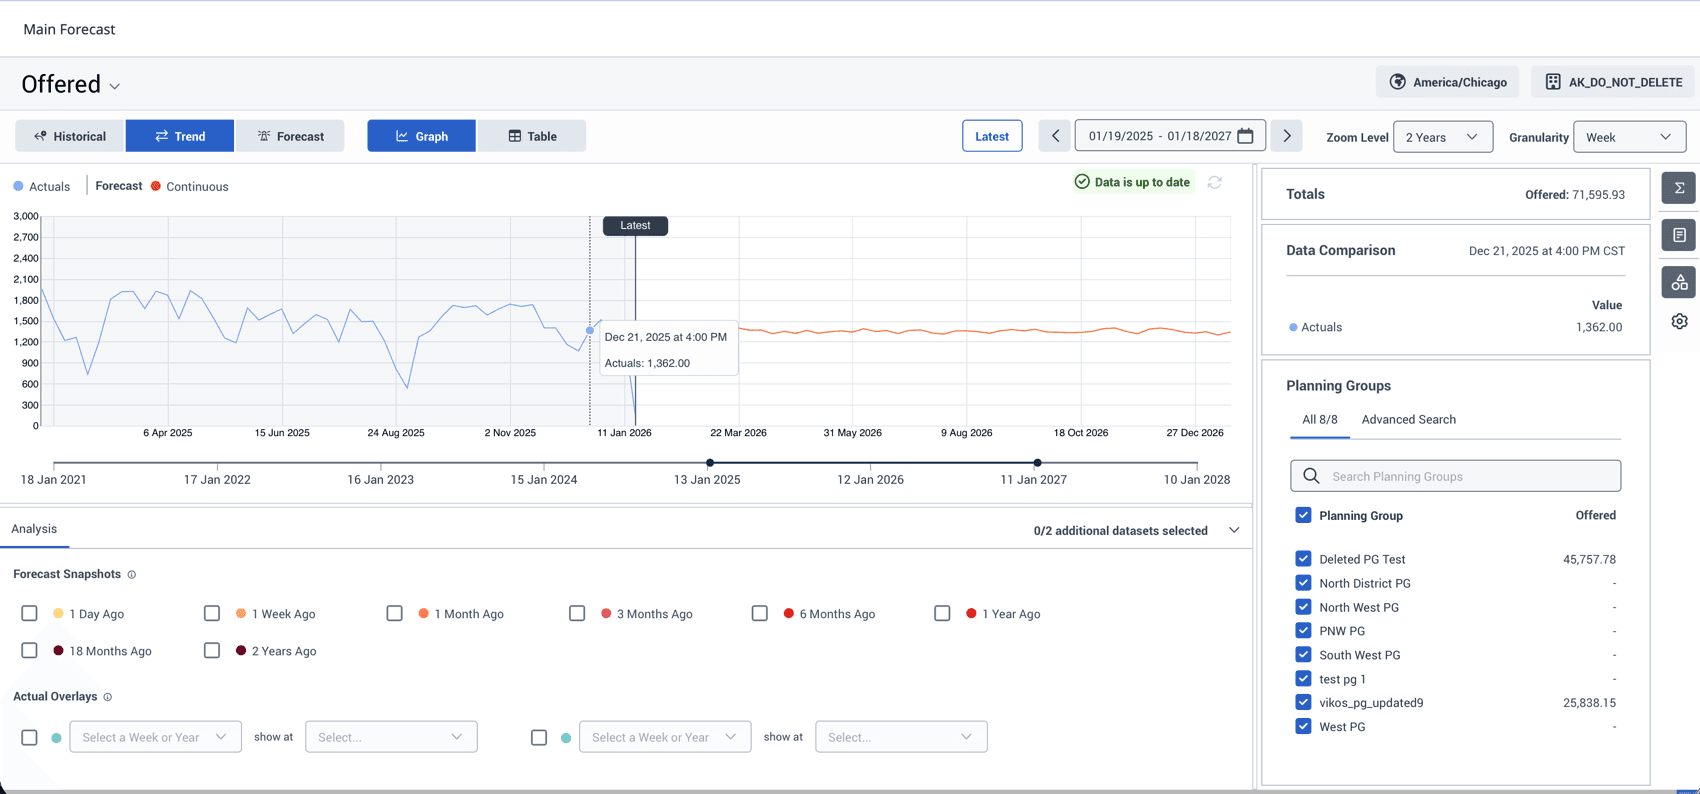Click the document notes sidebar icon

tap(1679, 235)
